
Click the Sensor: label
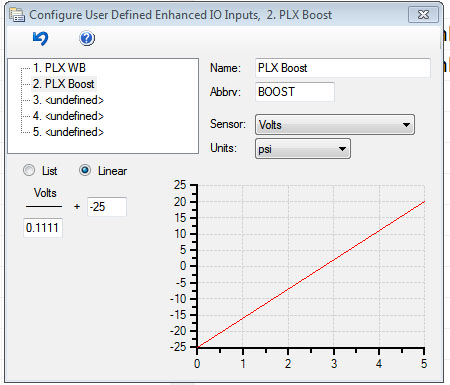pyautogui.click(x=228, y=124)
